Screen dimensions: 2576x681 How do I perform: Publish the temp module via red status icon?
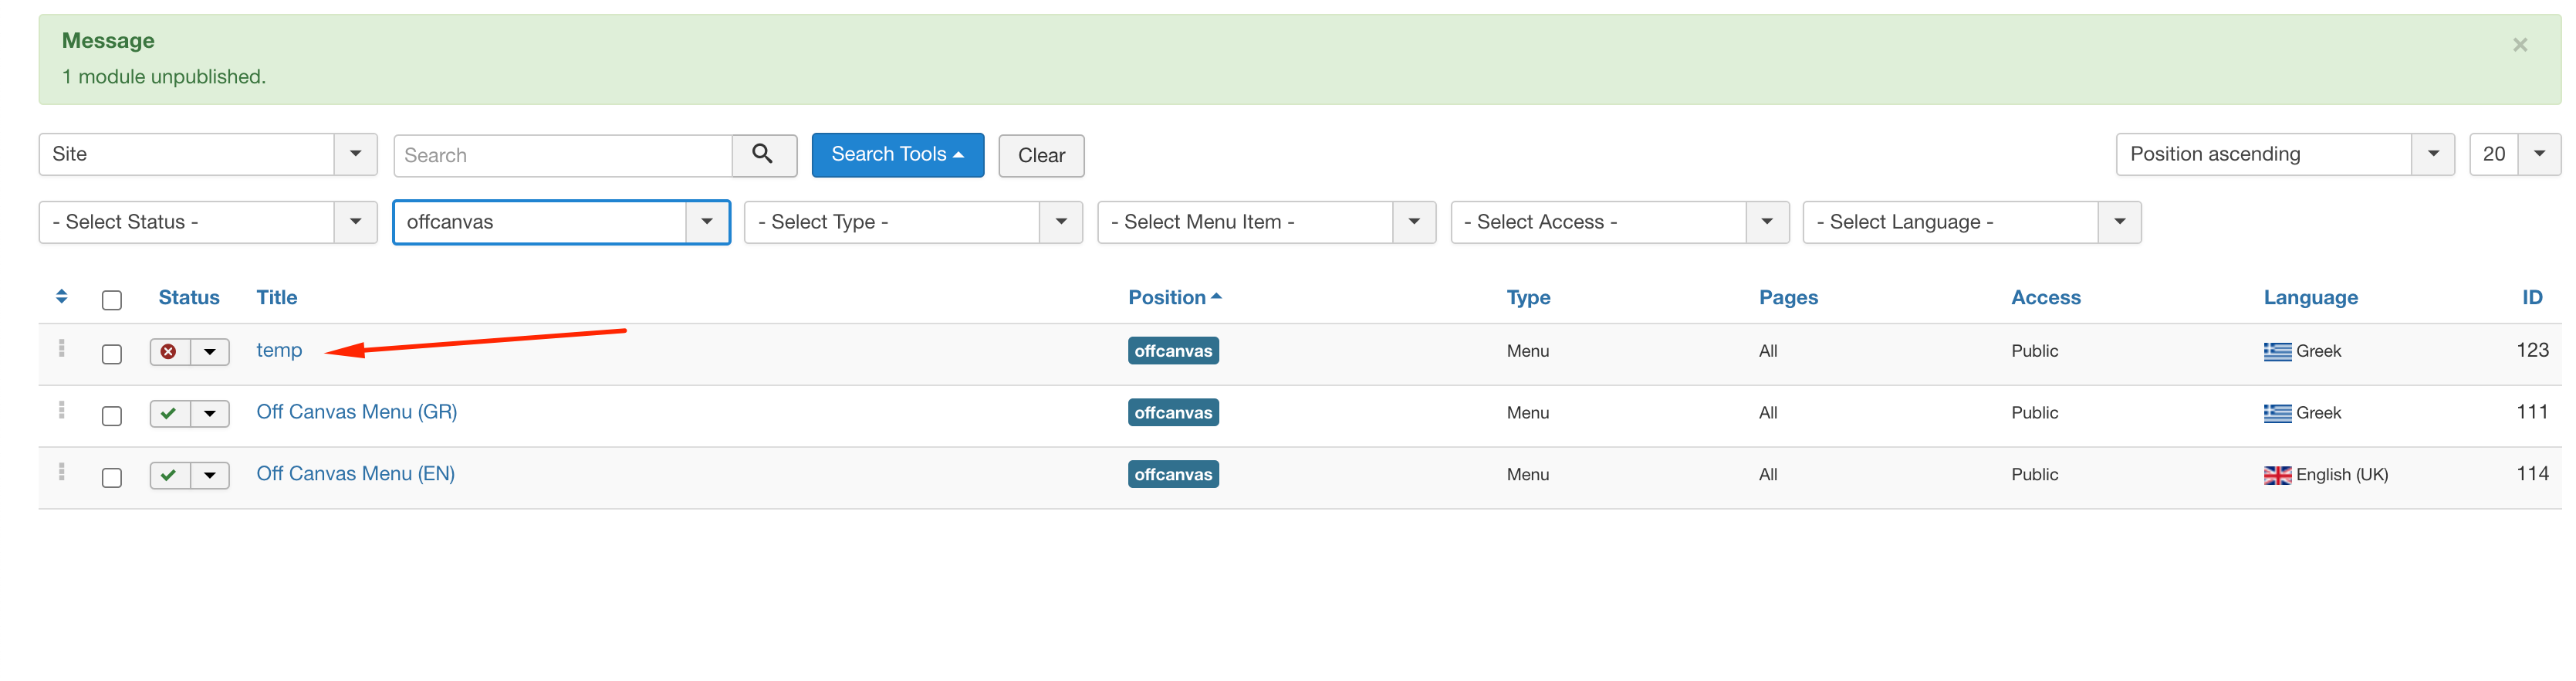click(x=169, y=352)
